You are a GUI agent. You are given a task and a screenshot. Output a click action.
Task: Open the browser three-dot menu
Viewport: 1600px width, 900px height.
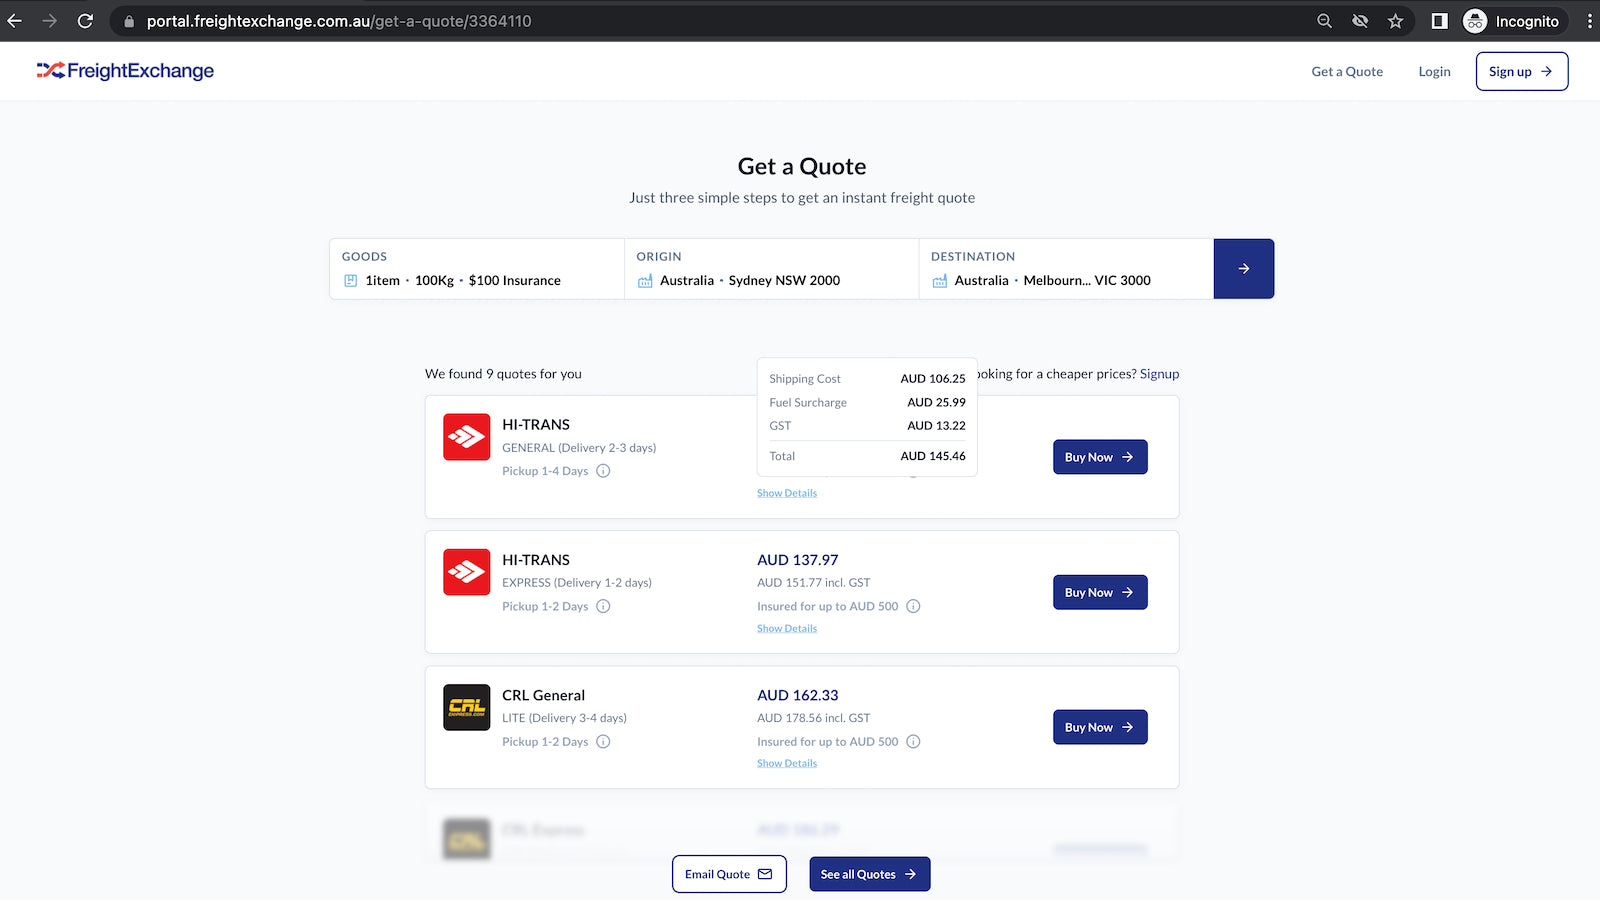pyautogui.click(x=1589, y=21)
